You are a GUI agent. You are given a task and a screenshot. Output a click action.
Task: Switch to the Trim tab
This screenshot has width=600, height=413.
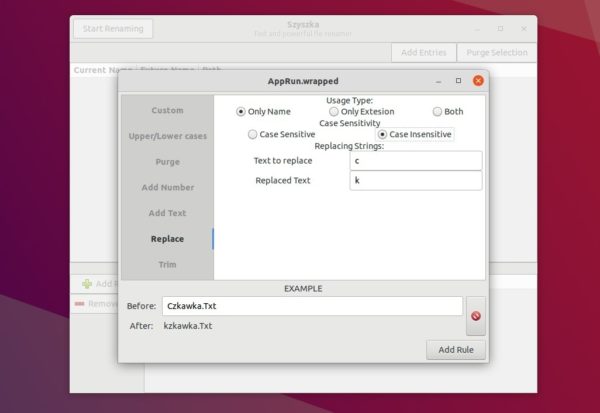[167, 264]
